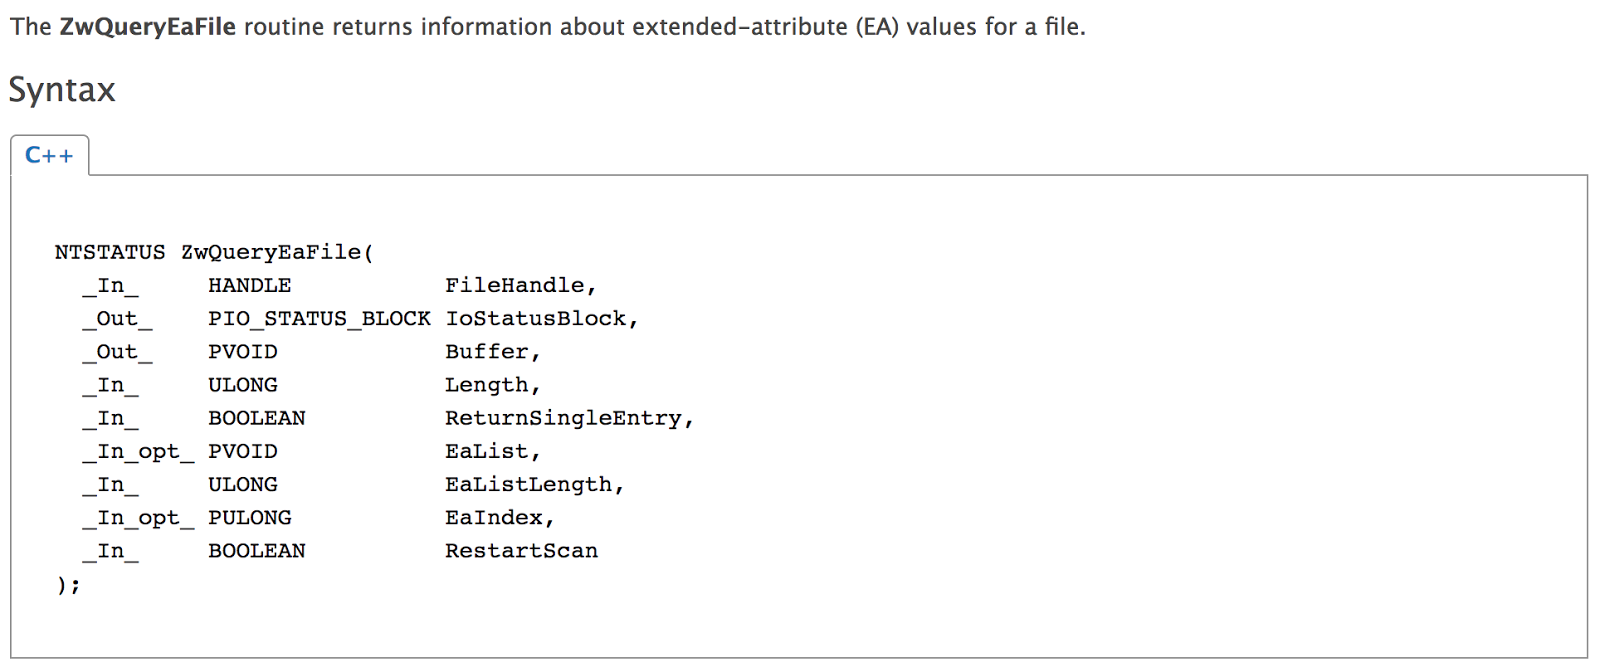Click the Syntax section heading
The height and width of the screenshot is (672, 1600).
tap(62, 90)
